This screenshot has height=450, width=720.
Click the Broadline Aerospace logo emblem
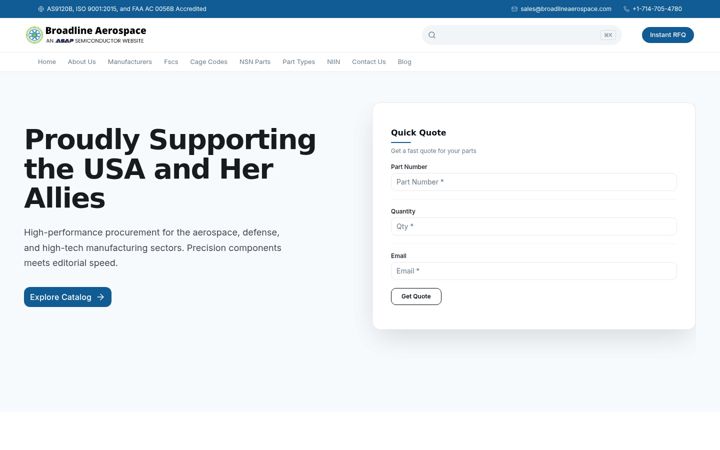pyautogui.click(x=34, y=35)
